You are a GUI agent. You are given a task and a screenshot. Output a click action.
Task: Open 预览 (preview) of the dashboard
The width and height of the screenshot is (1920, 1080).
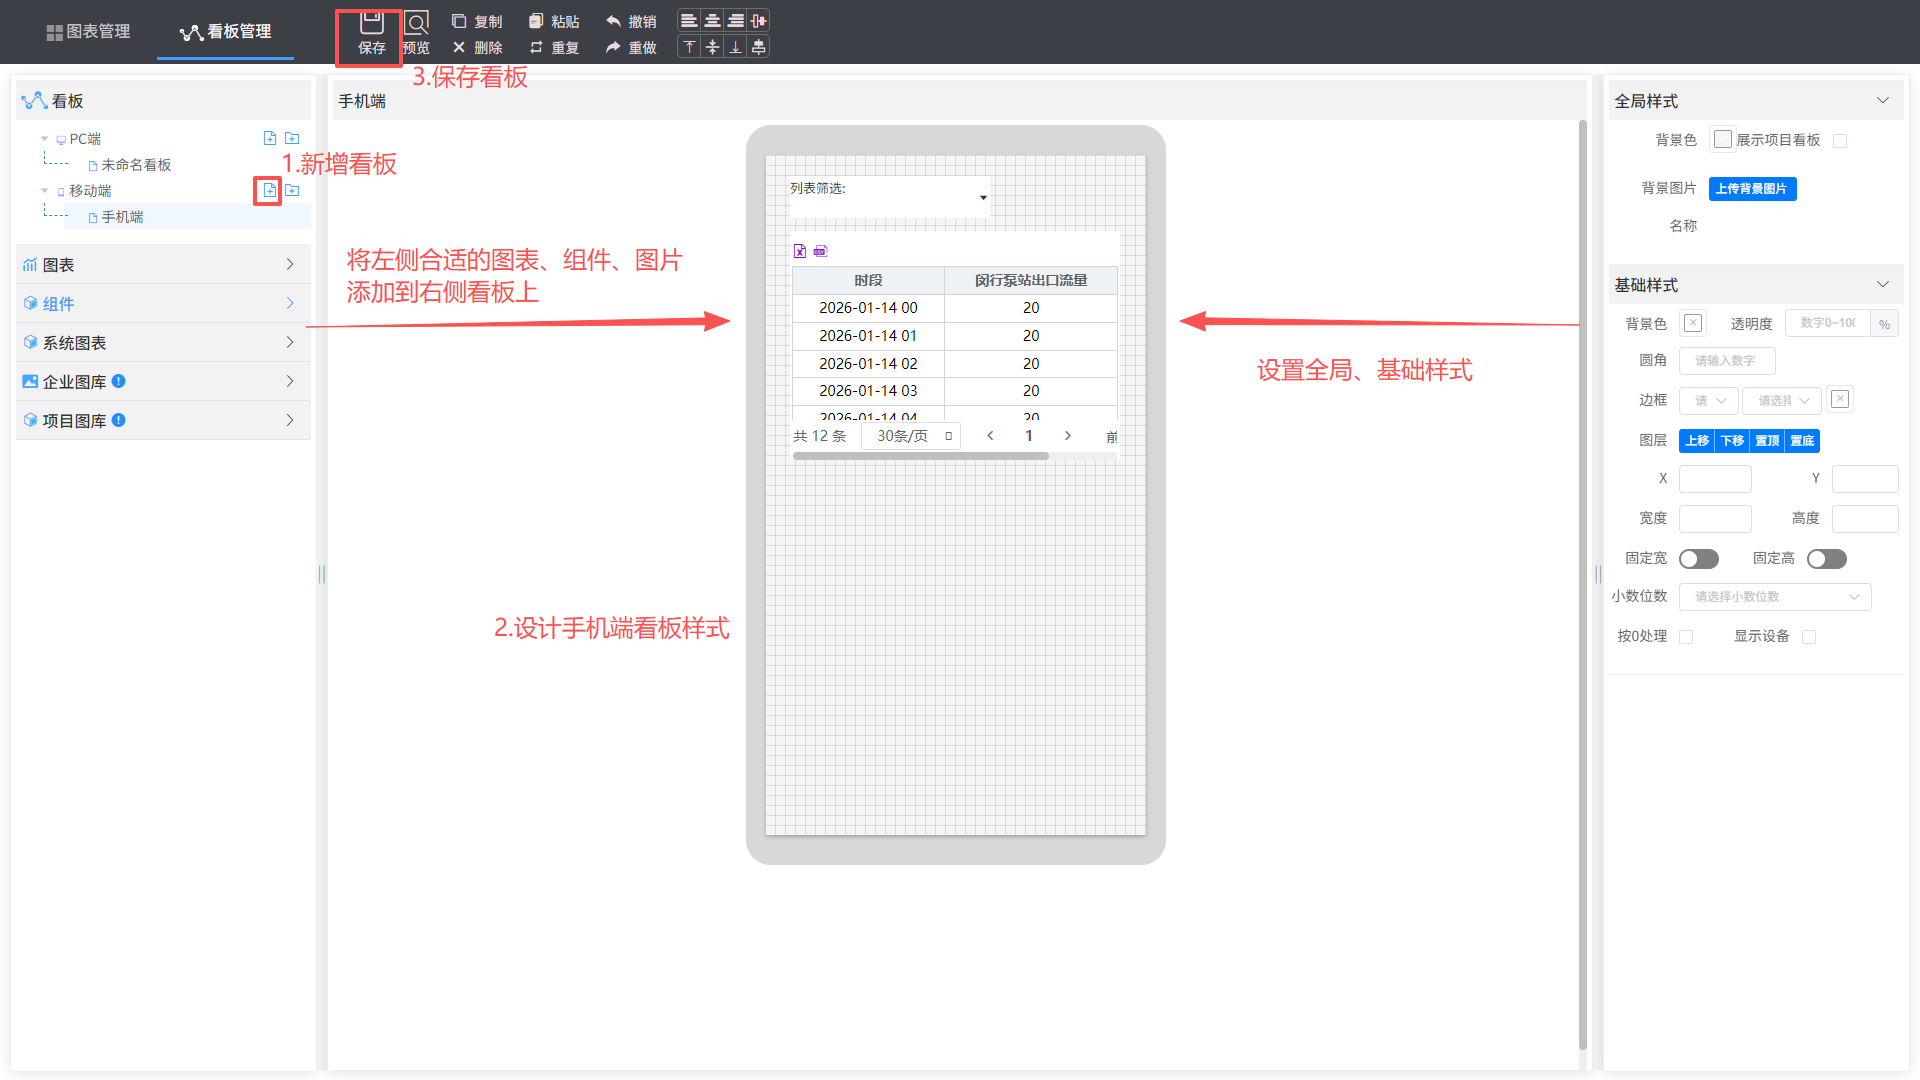click(x=416, y=23)
